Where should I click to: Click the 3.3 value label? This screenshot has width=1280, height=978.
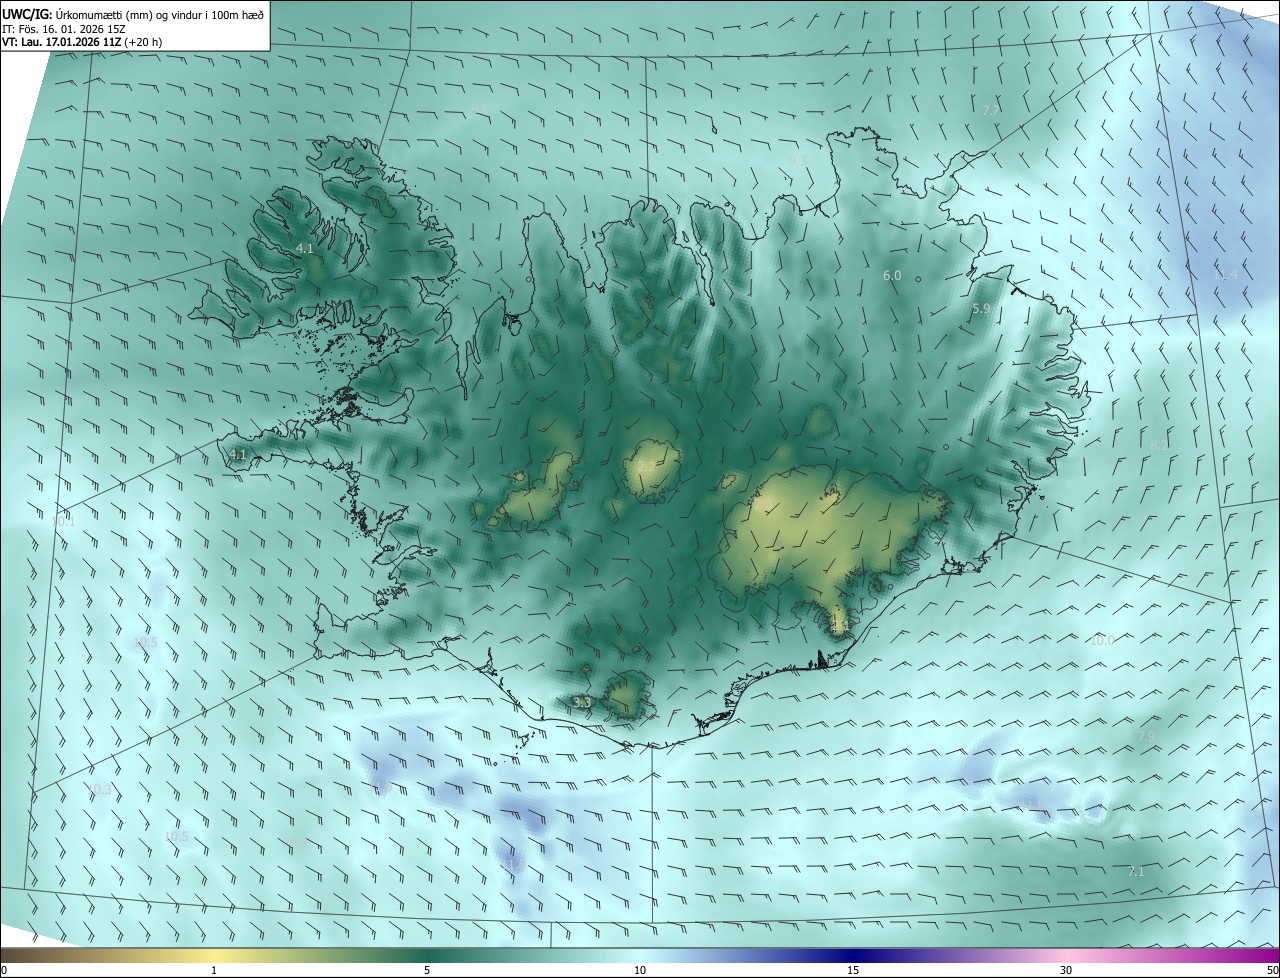[x=583, y=703]
